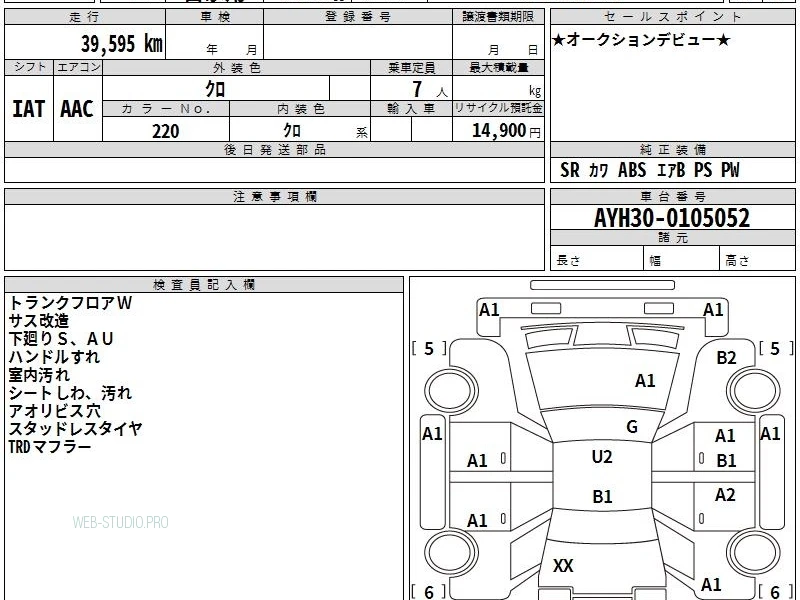Click the エアB equipment code

click(x=670, y=170)
